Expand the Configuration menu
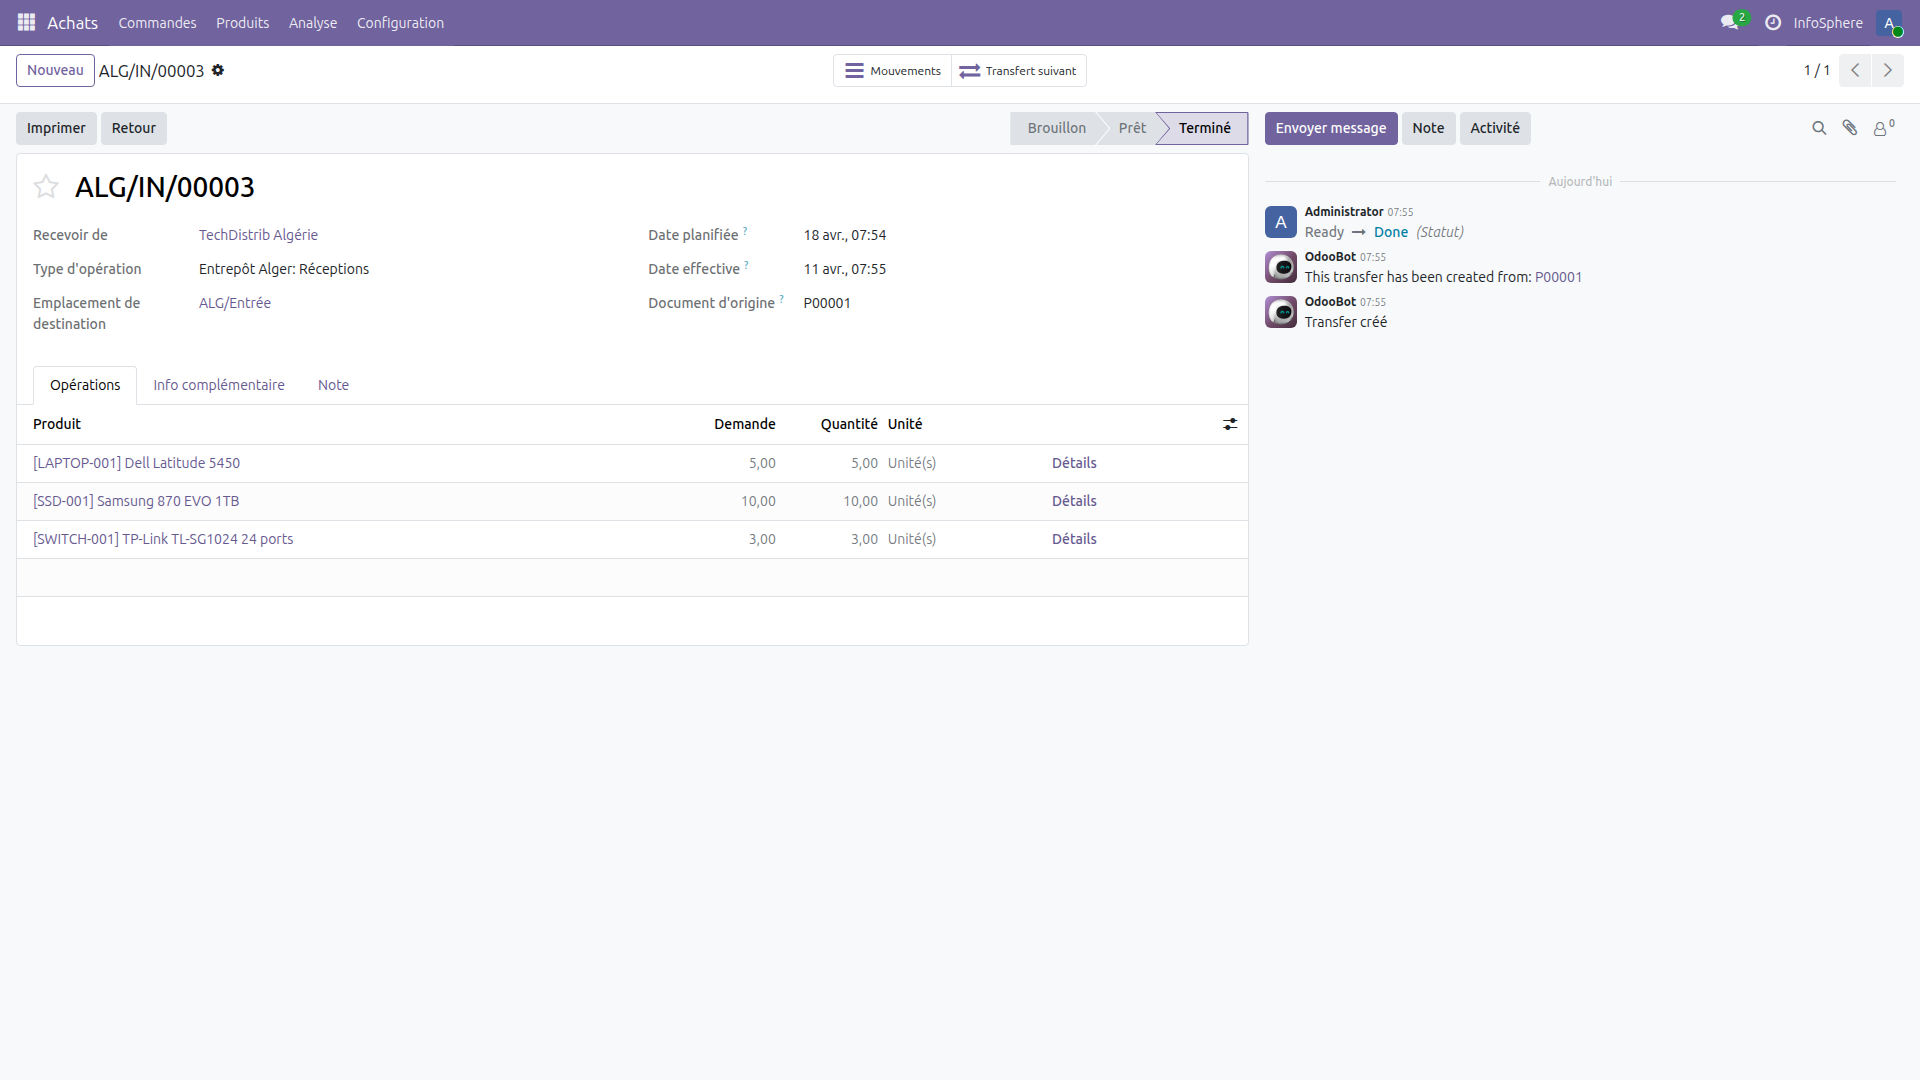1920x1080 pixels. (400, 22)
